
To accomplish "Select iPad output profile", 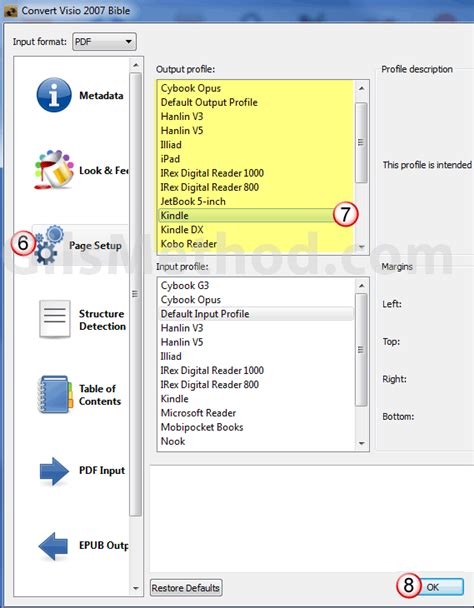I will pyautogui.click(x=256, y=159).
